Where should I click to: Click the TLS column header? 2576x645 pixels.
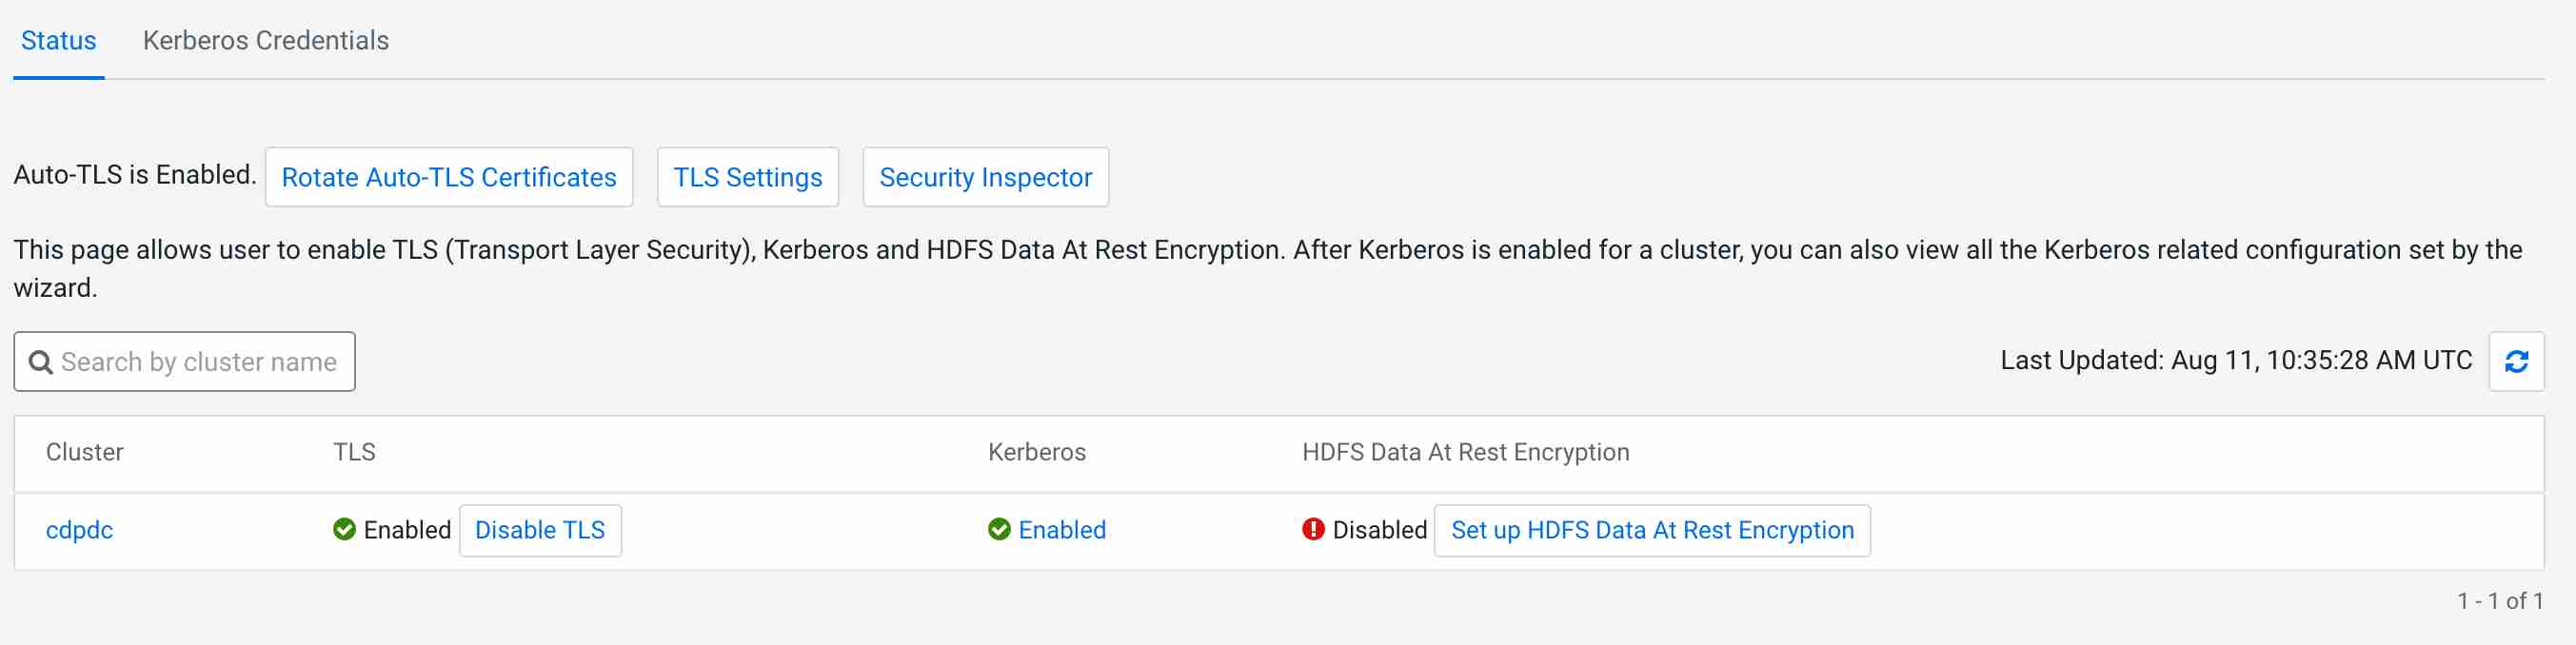click(x=354, y=452)
